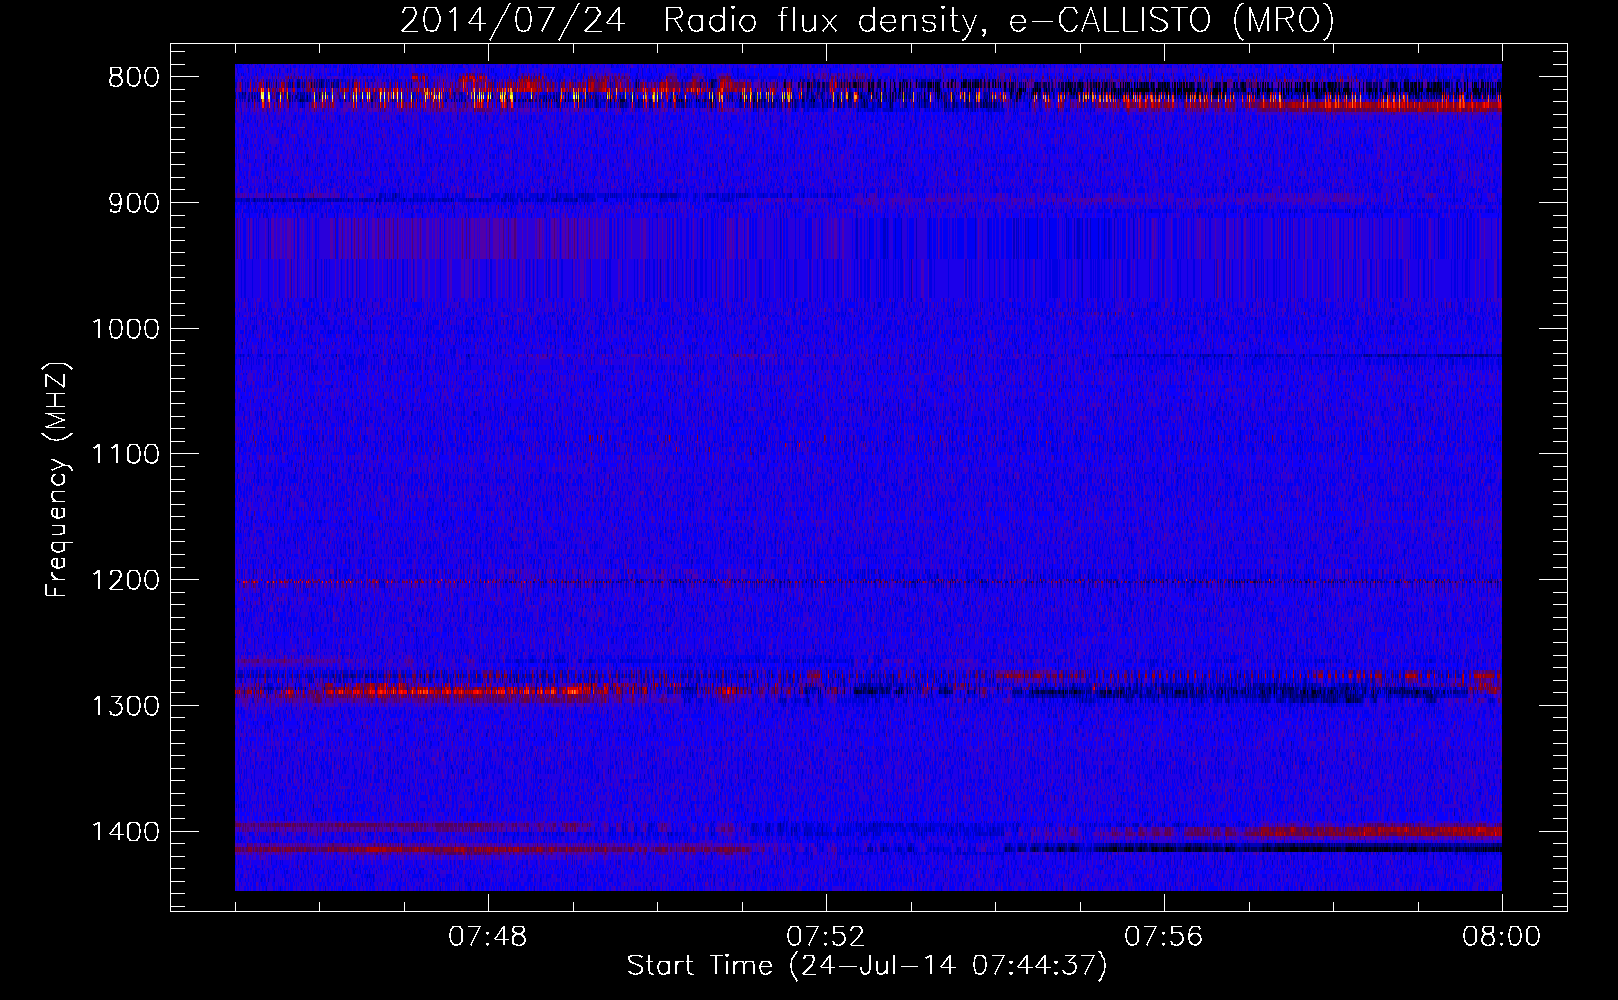Click the '1100' frequency axis label
Viewport: 1618px width, 1000px height.
point(125,455)
